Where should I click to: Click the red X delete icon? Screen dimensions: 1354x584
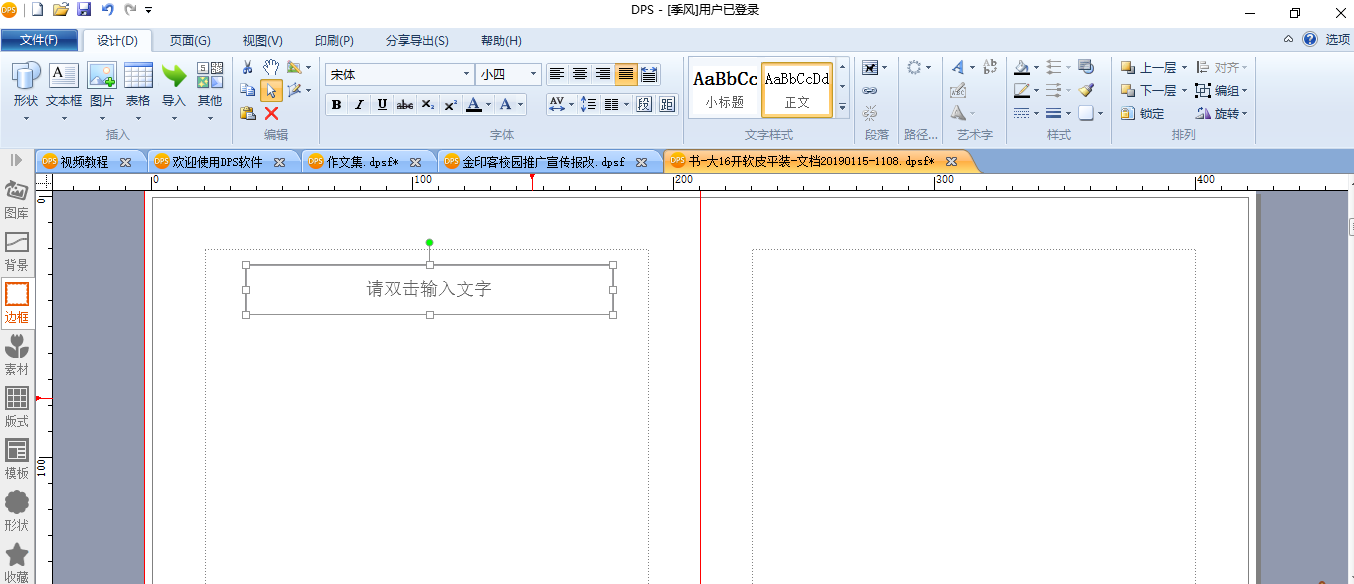point(271,113)
